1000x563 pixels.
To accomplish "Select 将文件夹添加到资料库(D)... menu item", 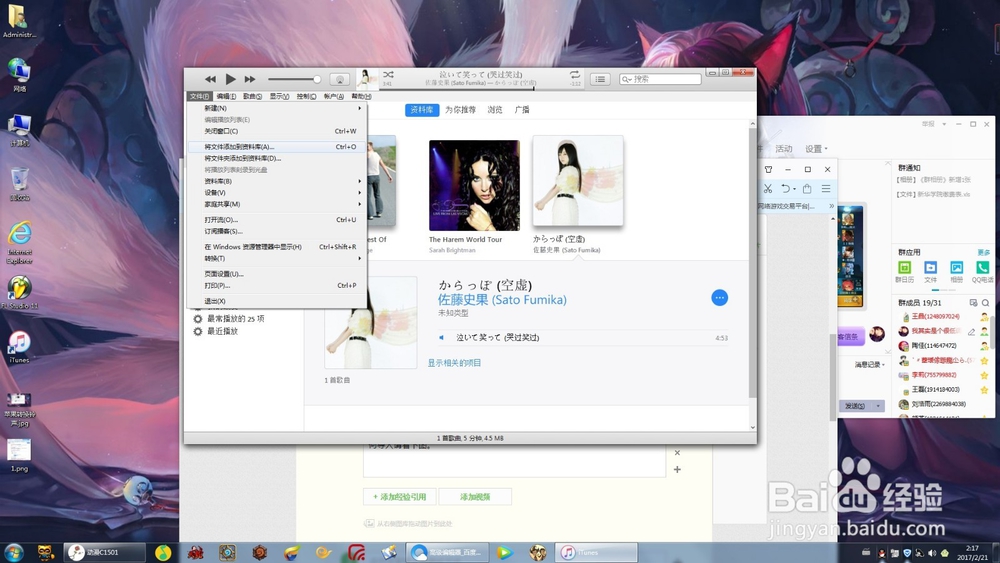I will pos(276,158).
